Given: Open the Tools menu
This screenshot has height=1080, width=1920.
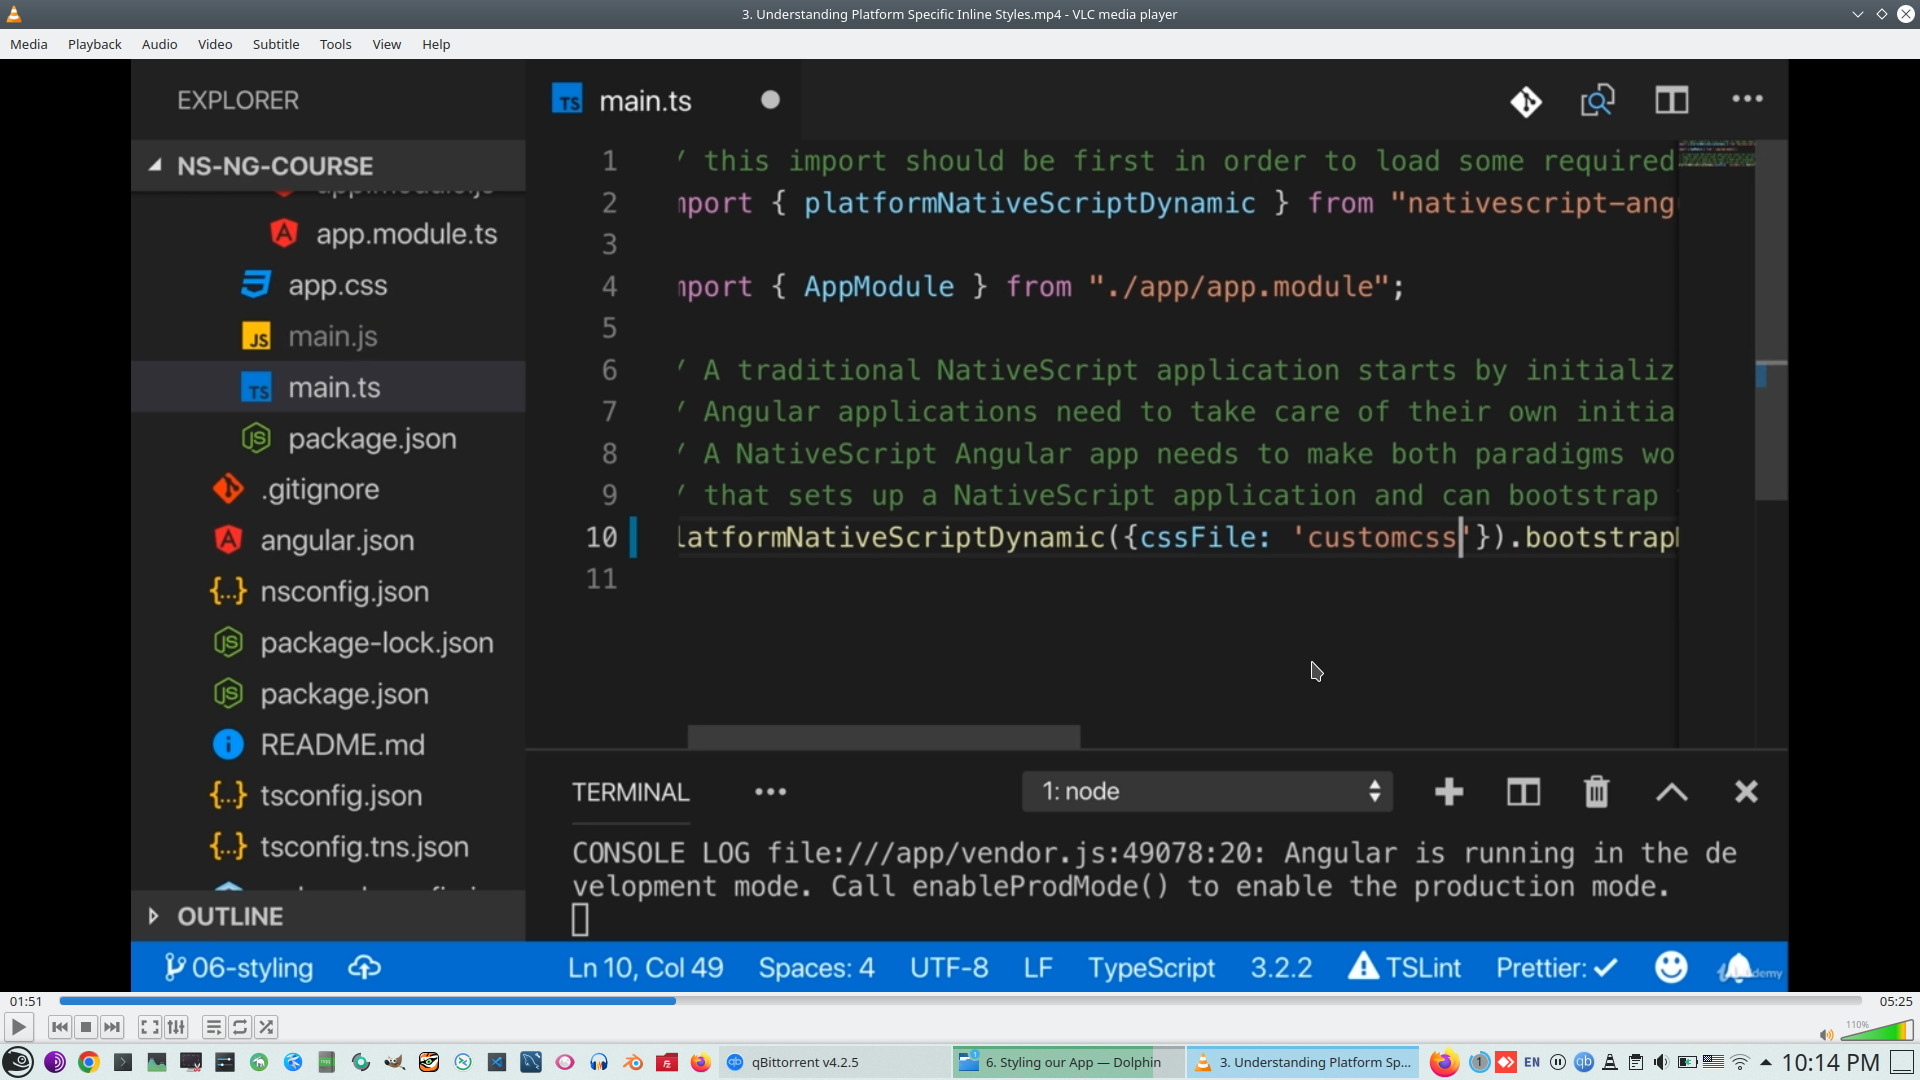Looking at the screenshot, I should [x=335, y=44].
